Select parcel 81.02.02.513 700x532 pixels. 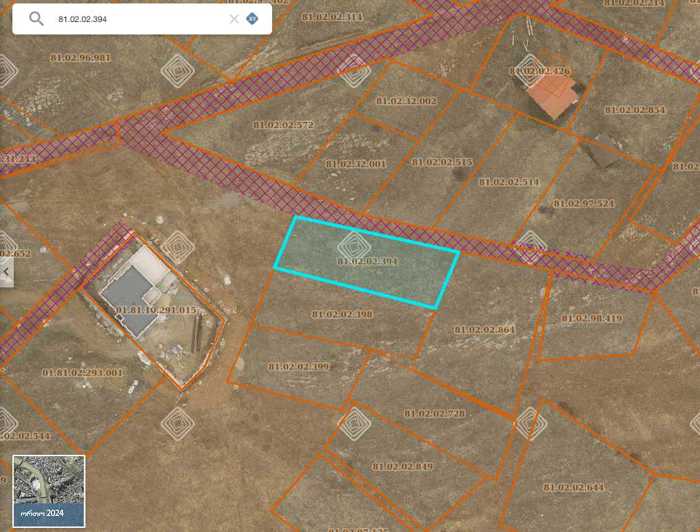click(441, 162)
